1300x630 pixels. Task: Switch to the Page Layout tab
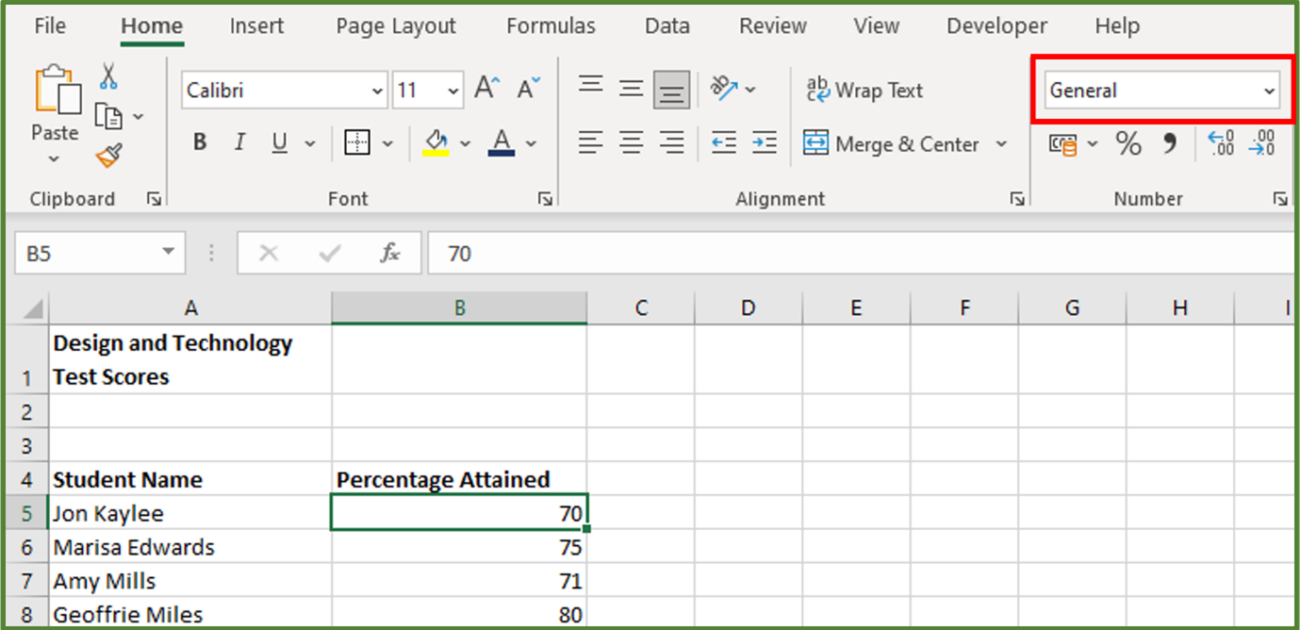point(395,26)
